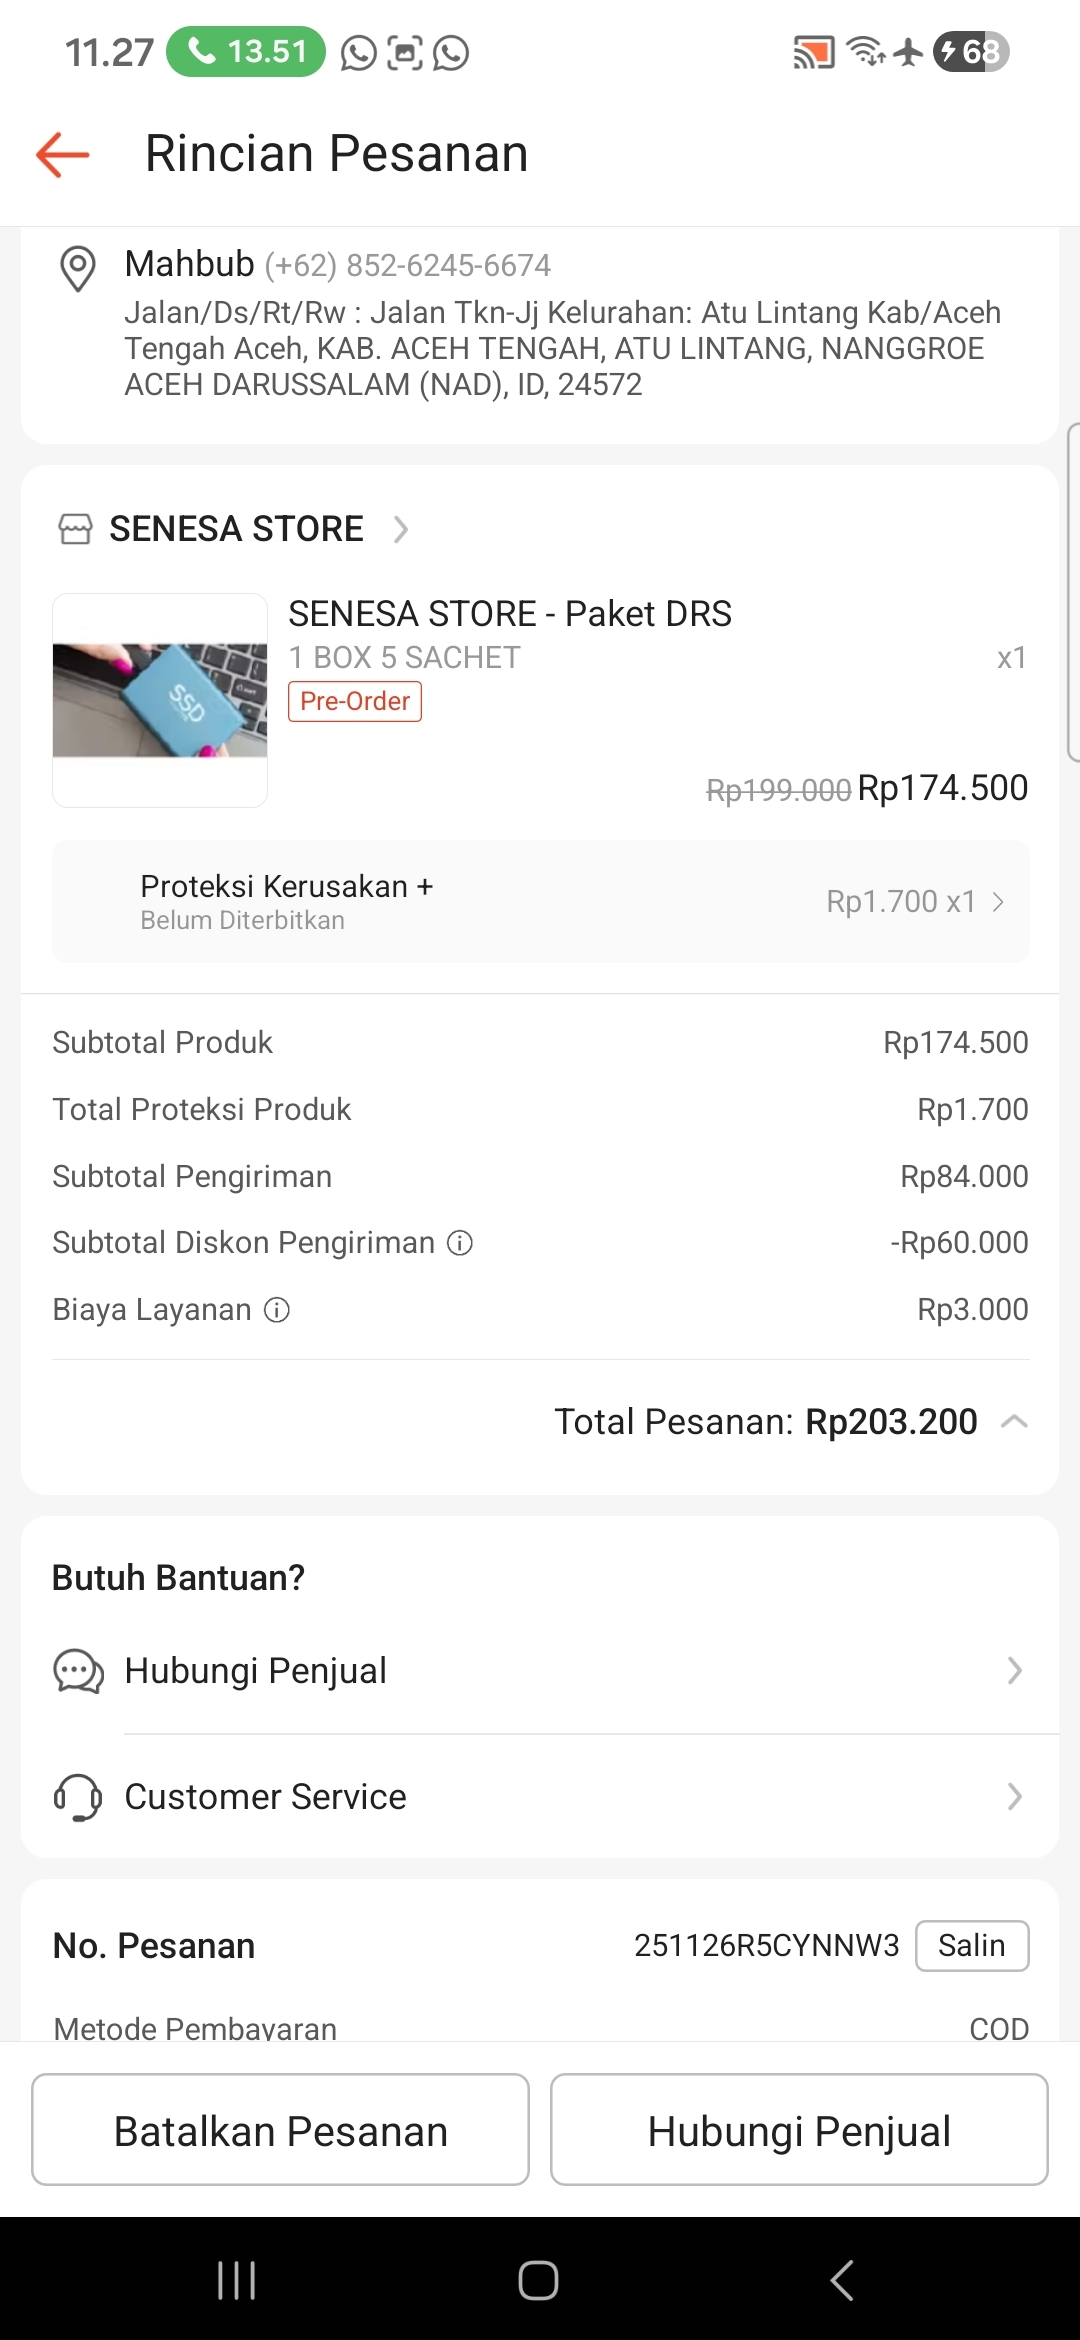This screenshot has height=2340, width=1080.
Task: Tap Batalkan Pesanan button
Action: click(x=280, y=2130)
